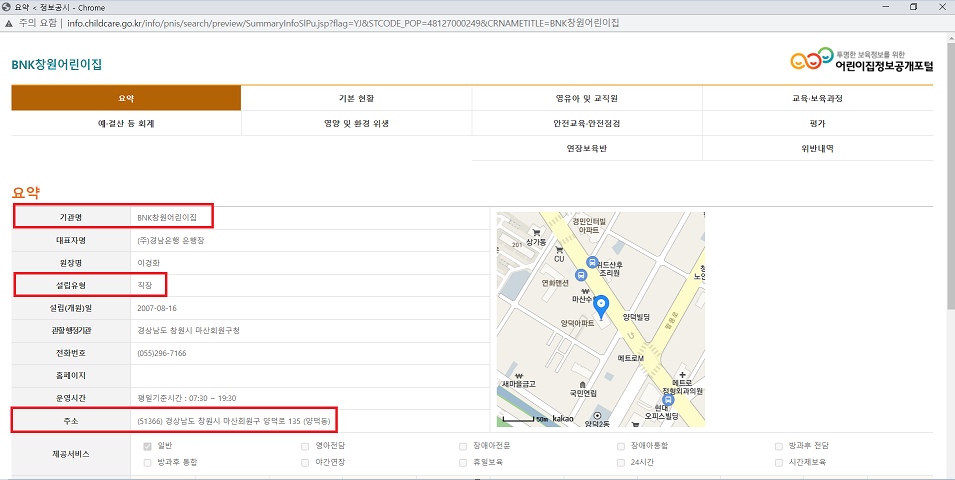Open the 영유아 및 교직원 tab
This screenshot has height=480, width=955.
(x=587, y=98)
